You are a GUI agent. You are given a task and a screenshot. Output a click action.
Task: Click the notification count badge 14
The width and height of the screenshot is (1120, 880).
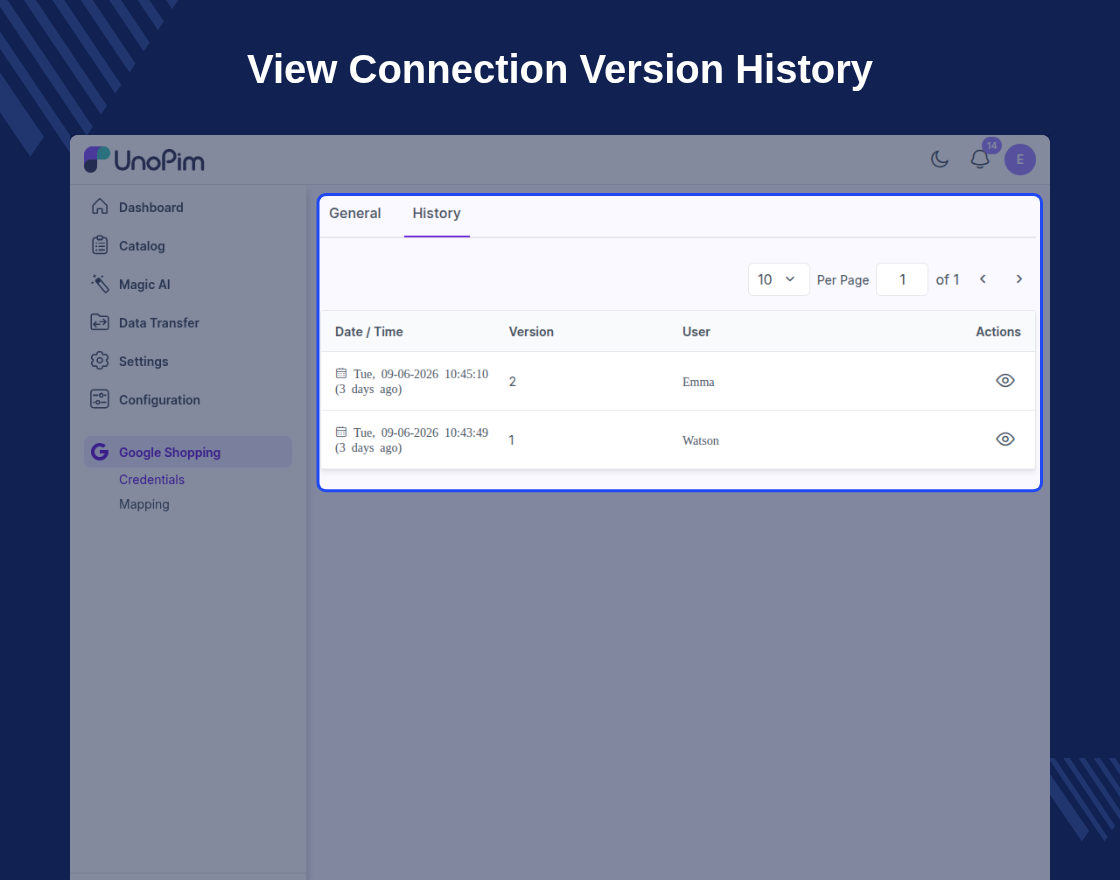[x=991, y=146]
